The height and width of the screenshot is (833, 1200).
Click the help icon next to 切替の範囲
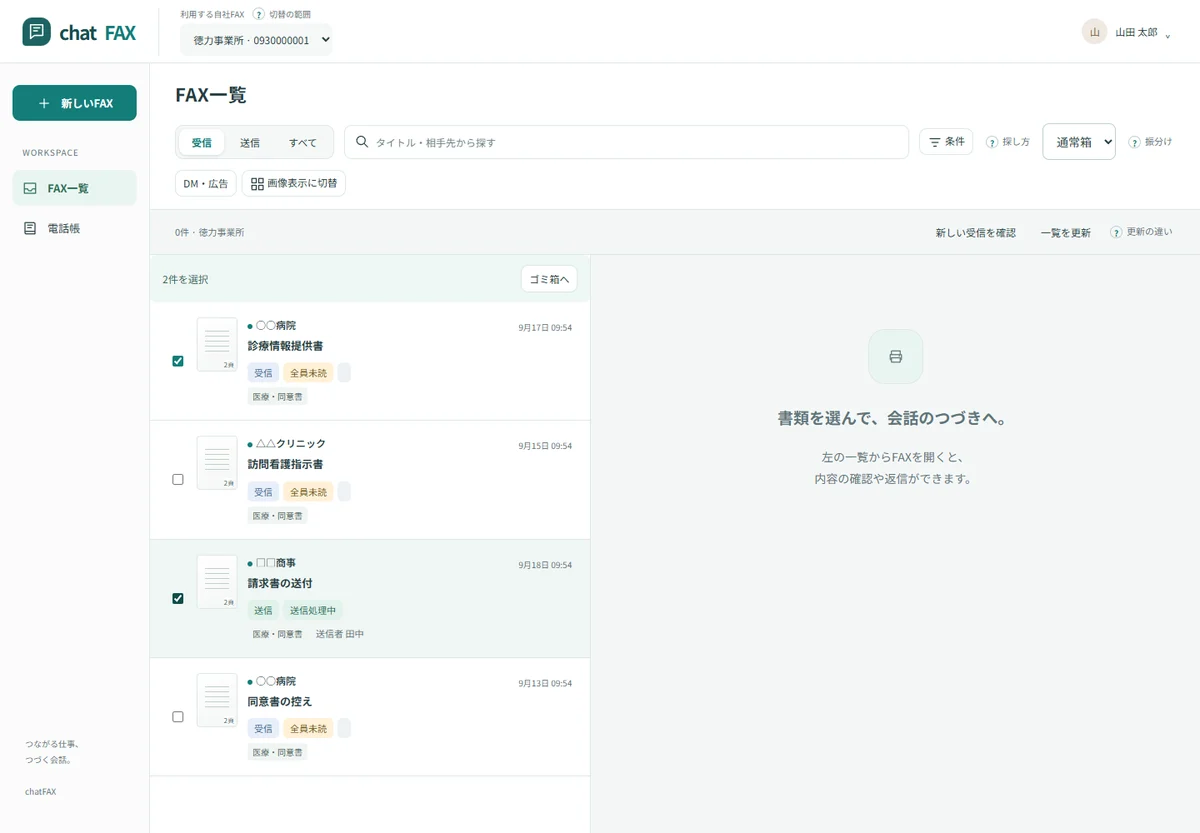259,14
